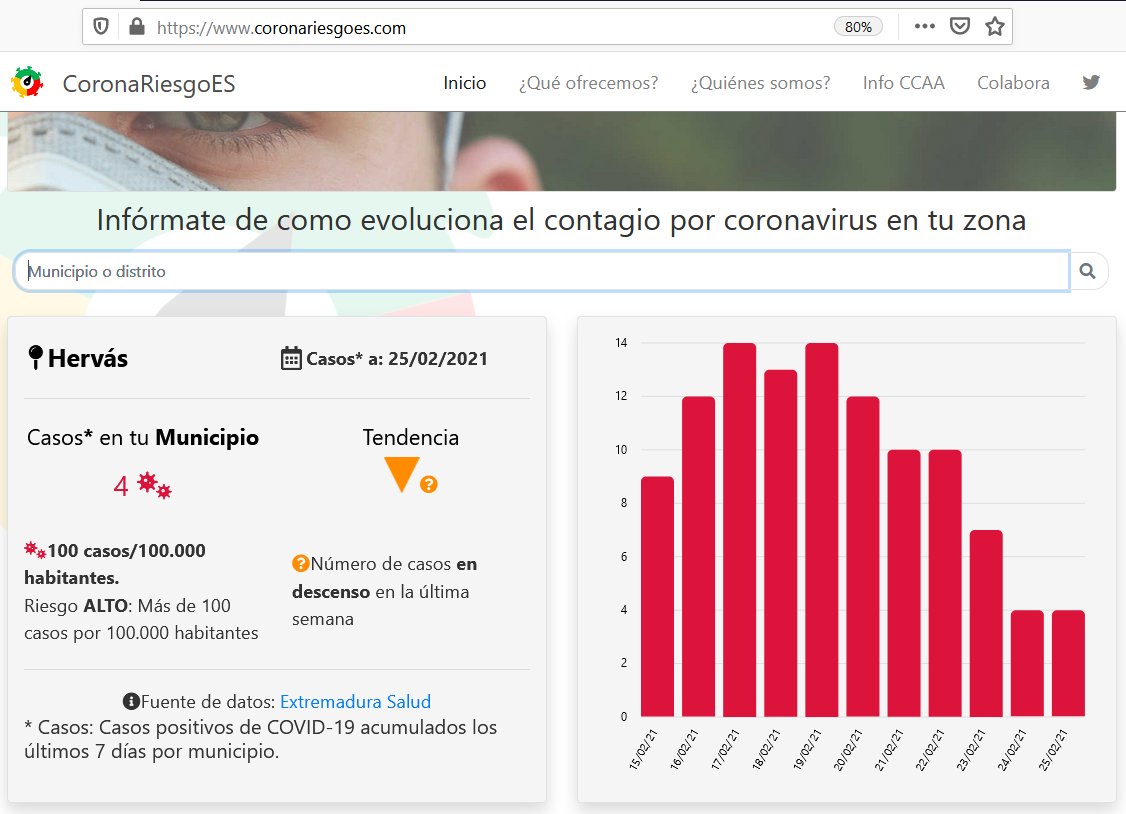Click the question icon before 'Número de casos'
This screenshot has height=814, width=1126.
300,563
